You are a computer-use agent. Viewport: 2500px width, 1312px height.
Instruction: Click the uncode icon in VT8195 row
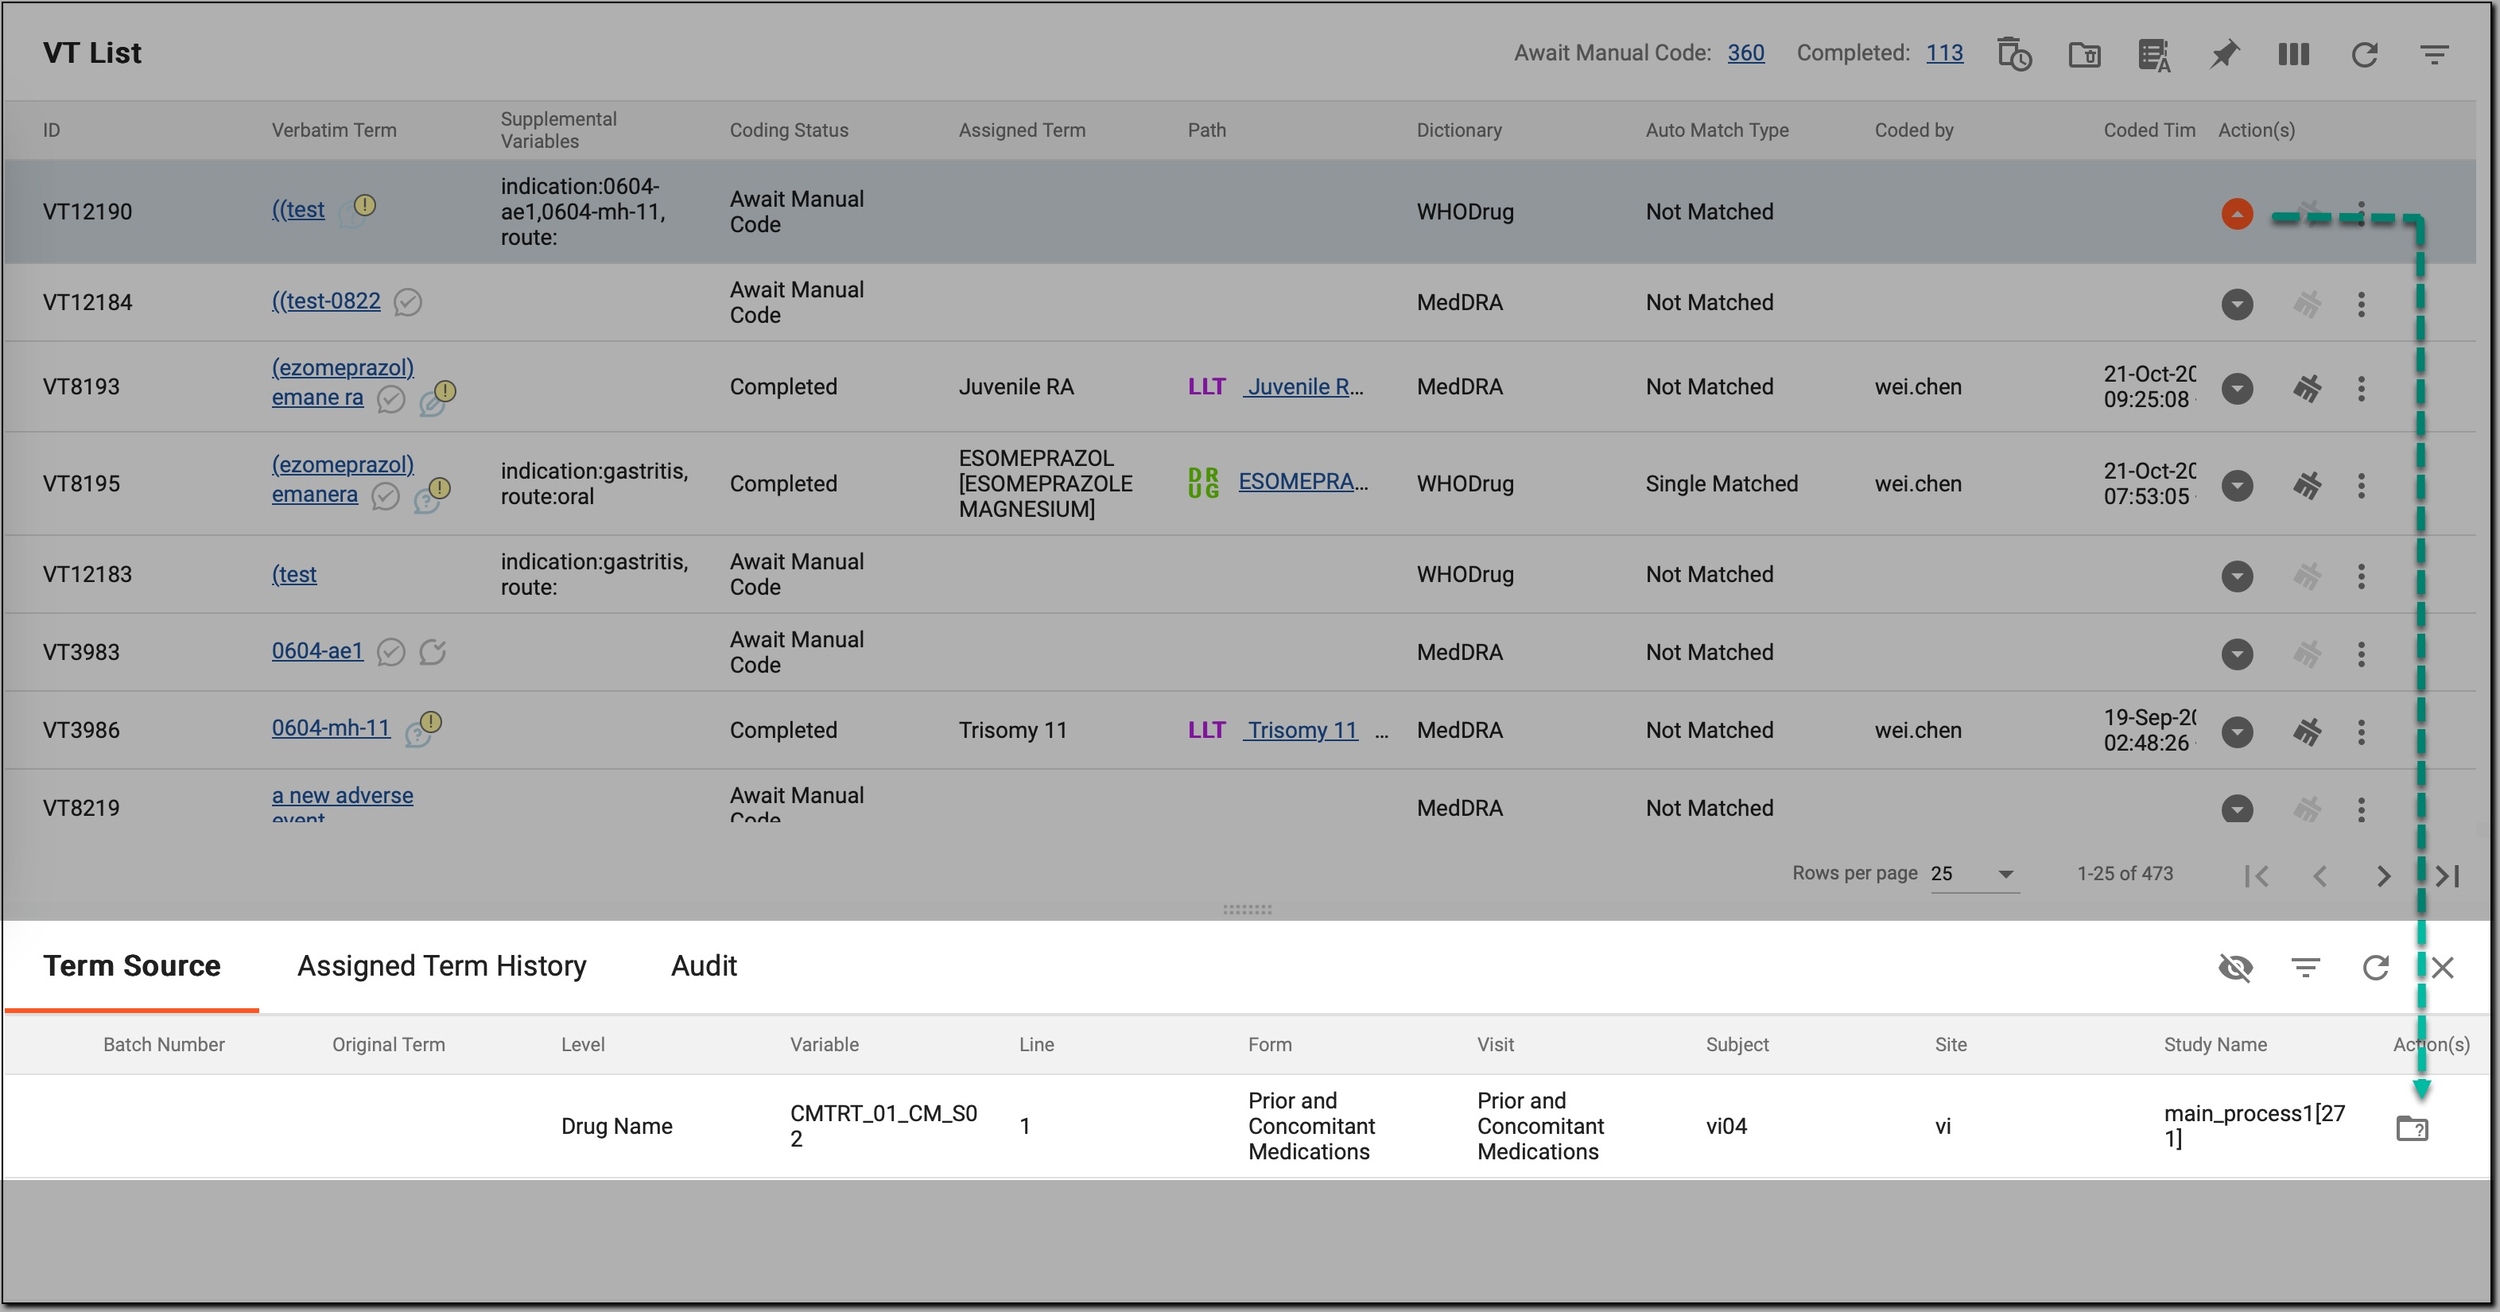click(2307, 486)
